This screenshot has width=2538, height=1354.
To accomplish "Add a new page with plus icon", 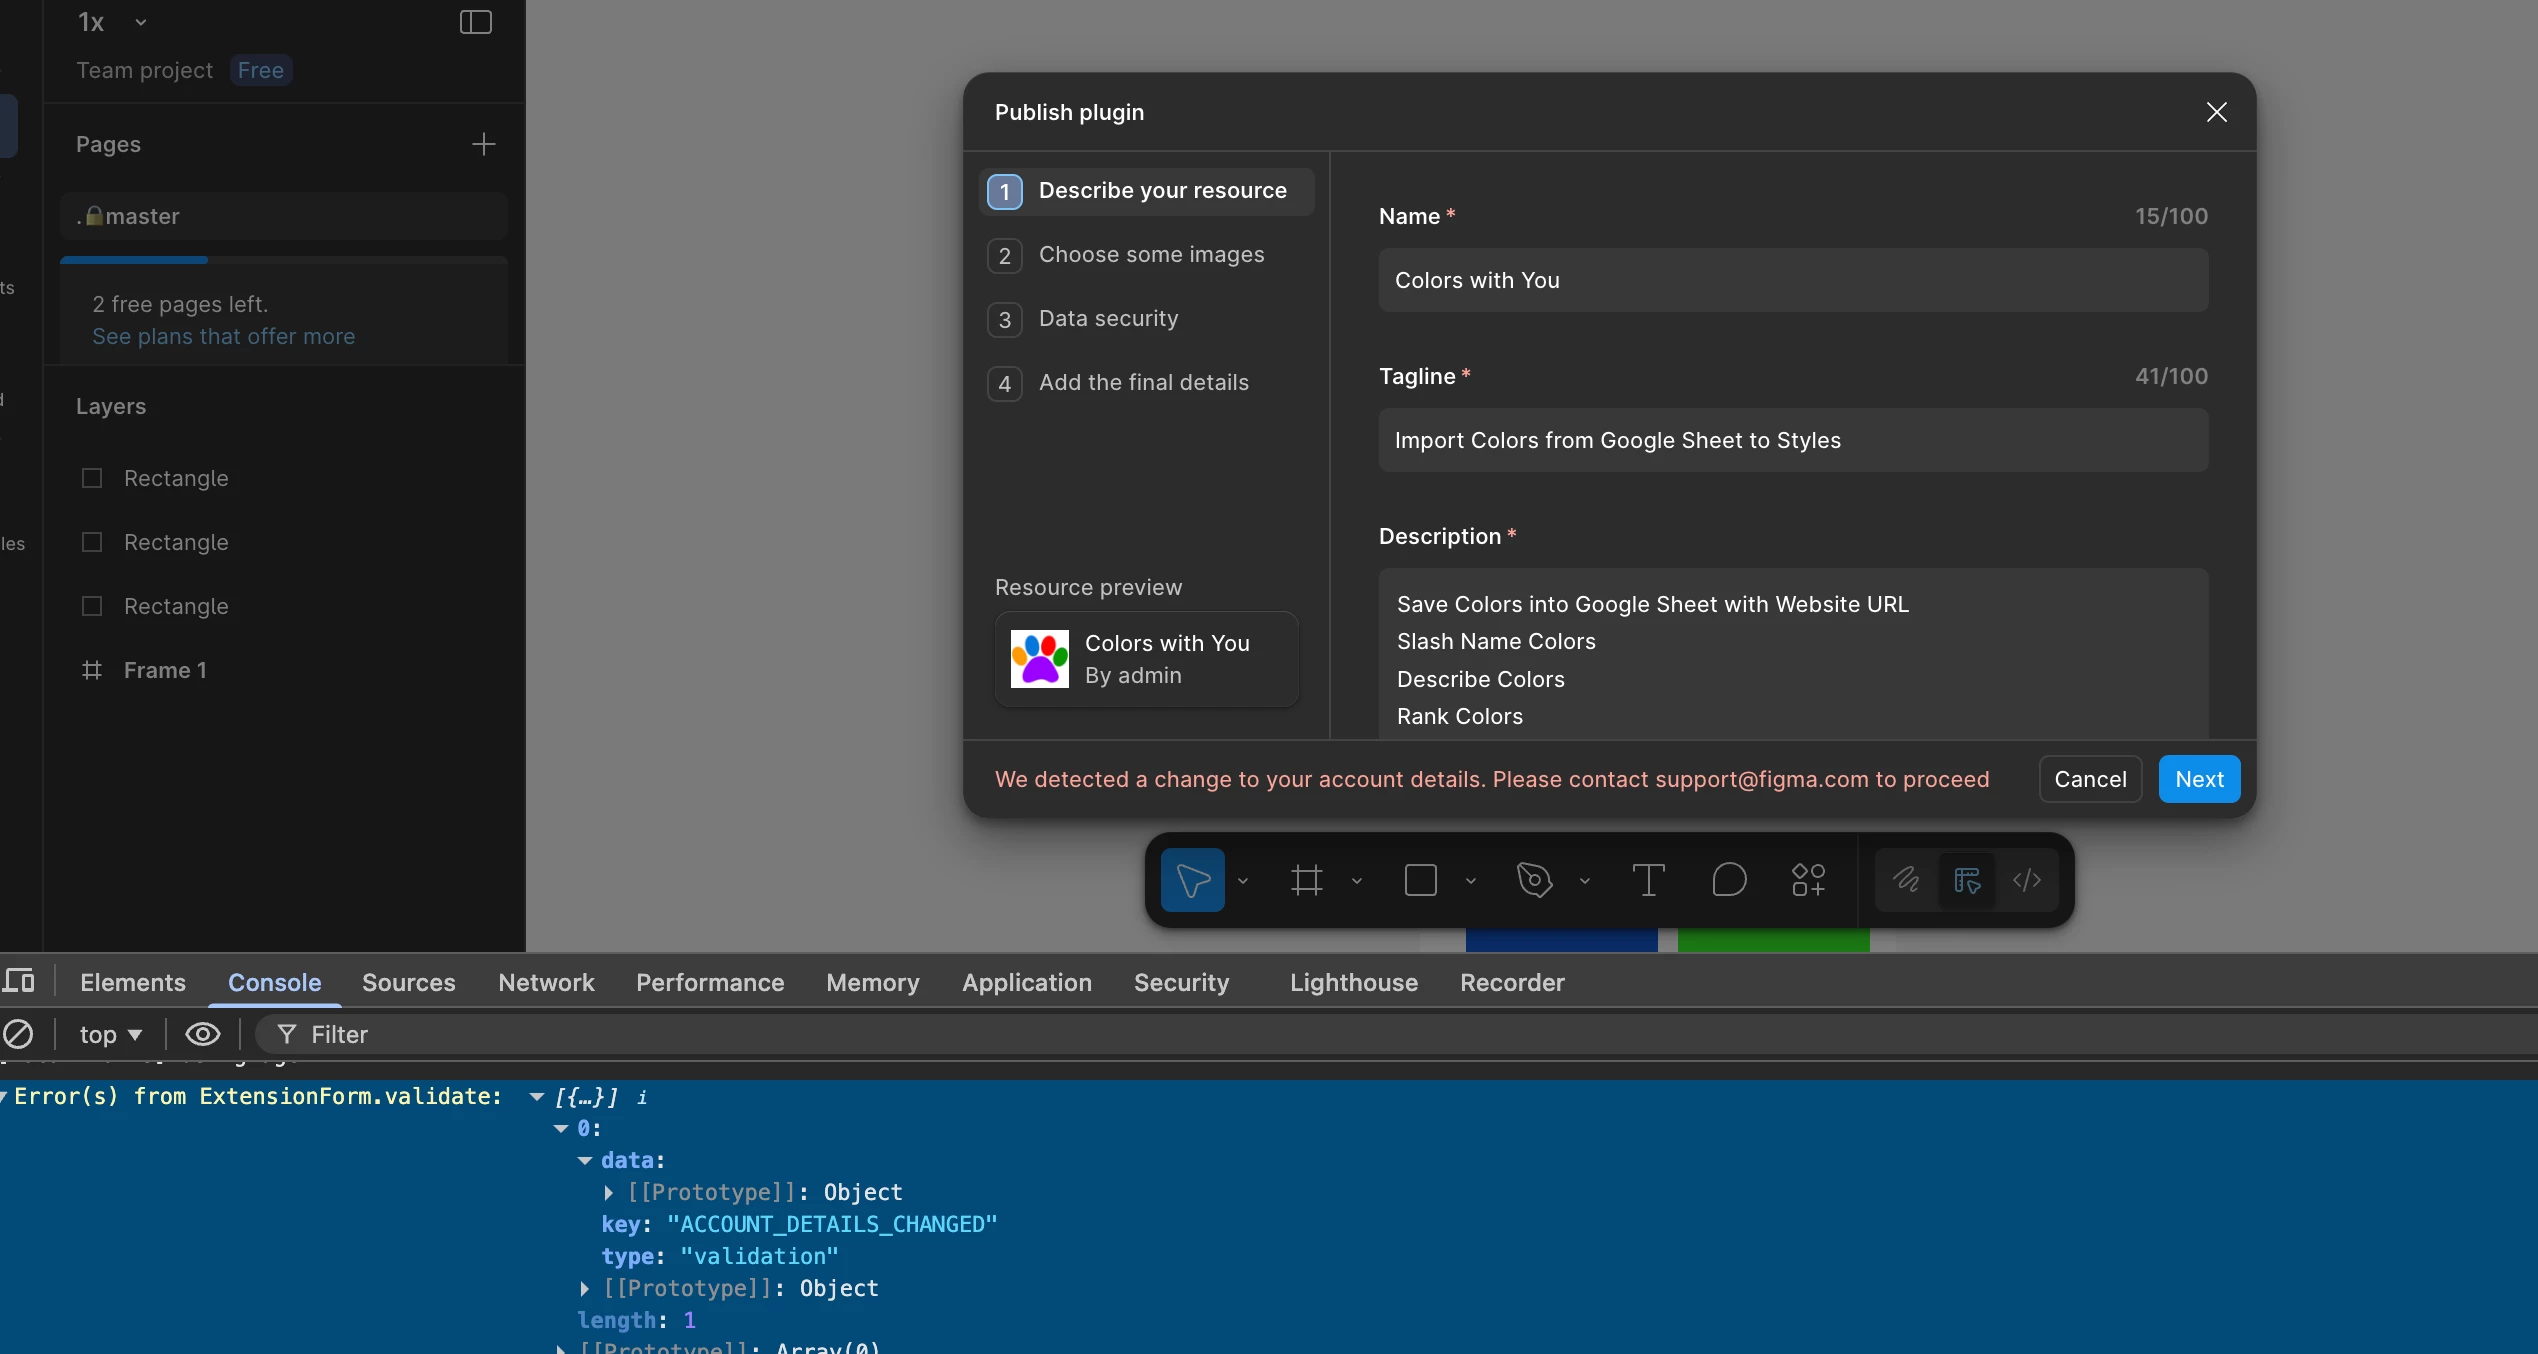I will 483,144.
